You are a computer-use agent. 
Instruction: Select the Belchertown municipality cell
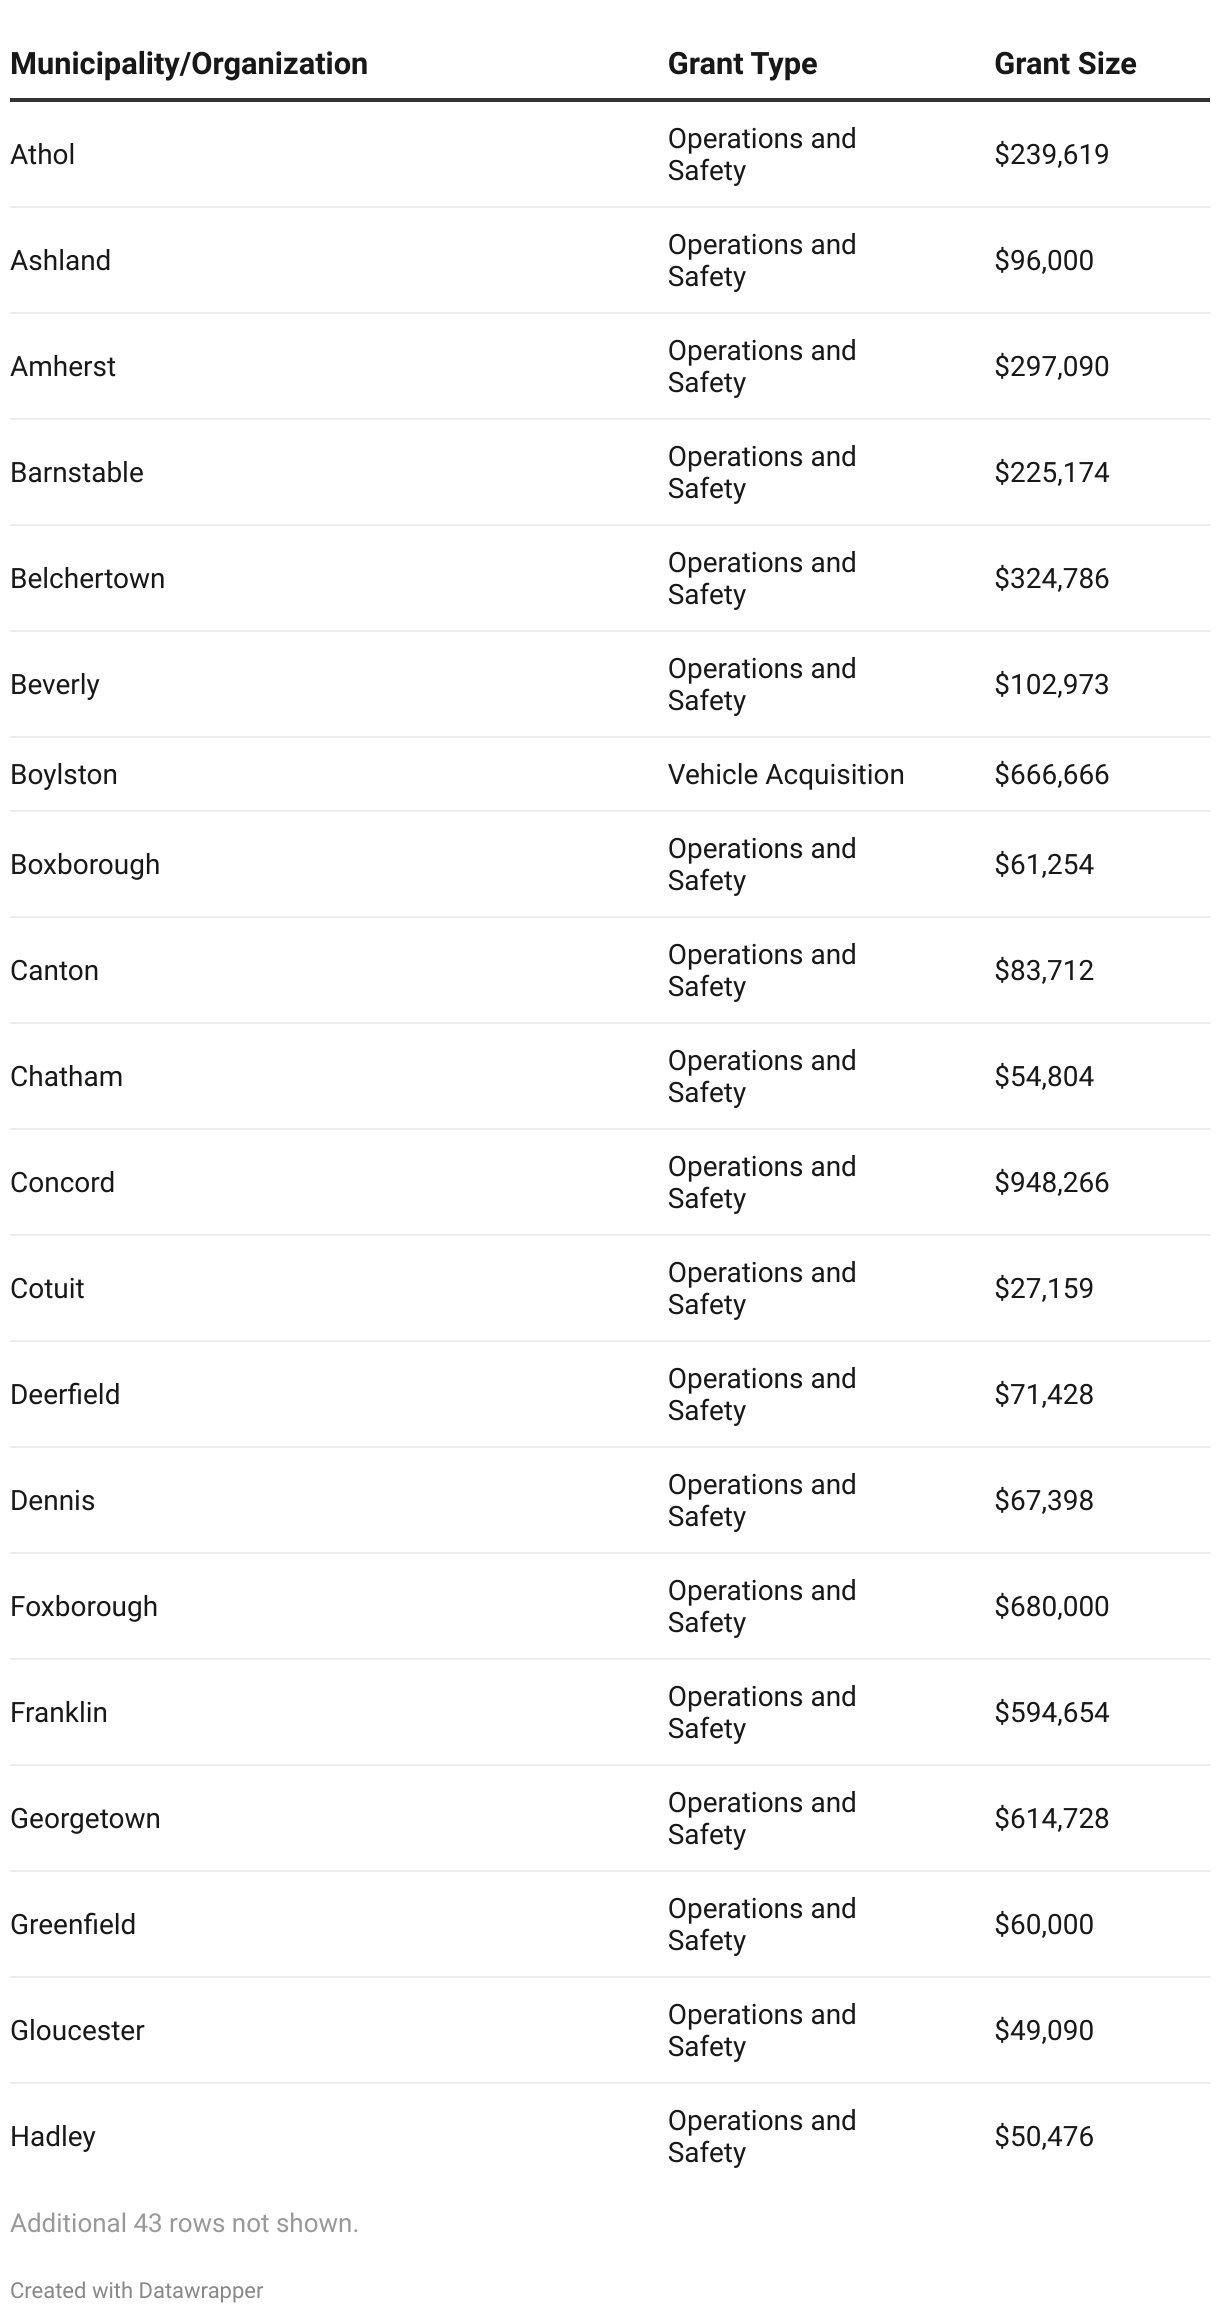(x=88, y=578)
